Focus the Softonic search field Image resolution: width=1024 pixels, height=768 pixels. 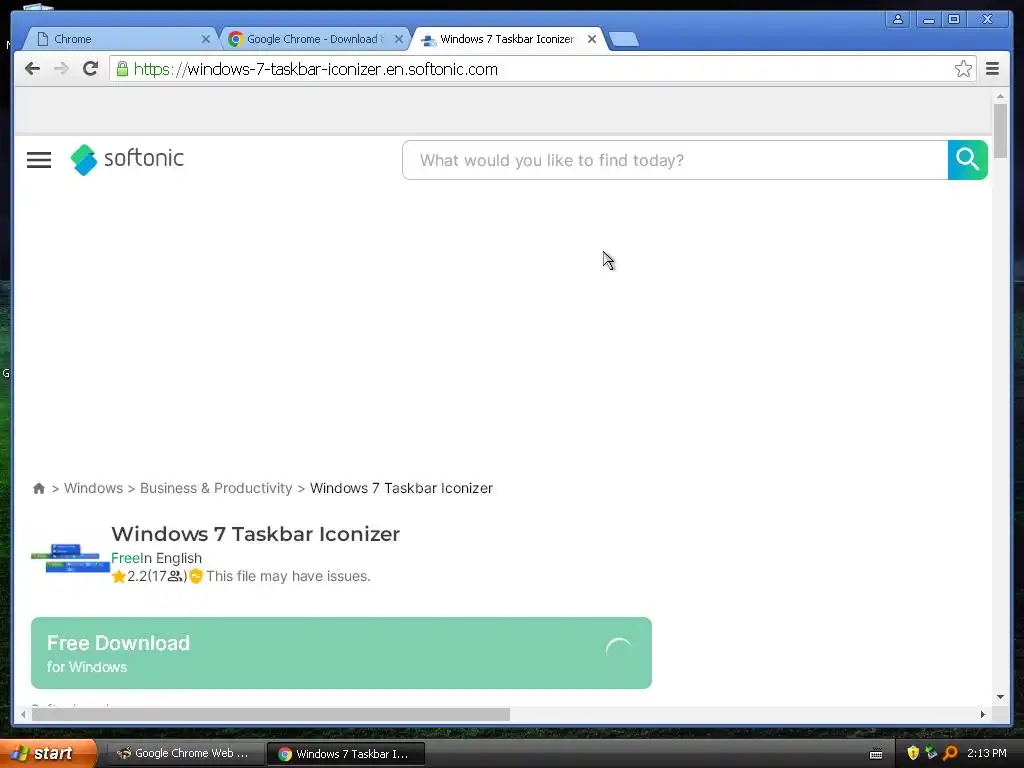click(675, 160)
